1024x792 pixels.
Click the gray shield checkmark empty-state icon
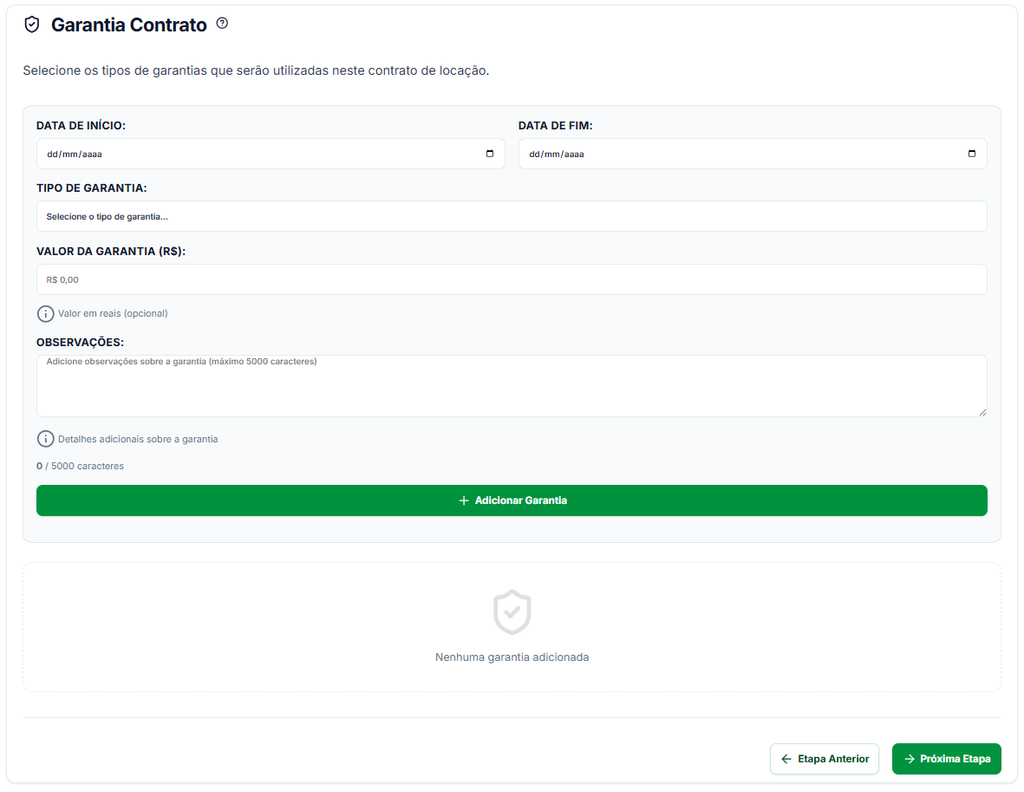pyautogui.click(x=512, y=612)
